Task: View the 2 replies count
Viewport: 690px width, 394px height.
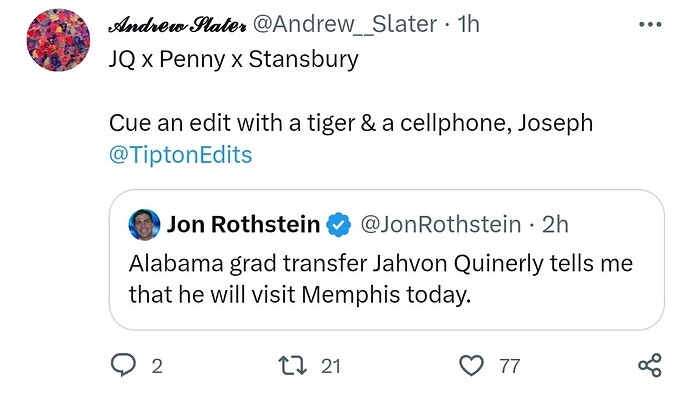Action: tap(157, 366)
